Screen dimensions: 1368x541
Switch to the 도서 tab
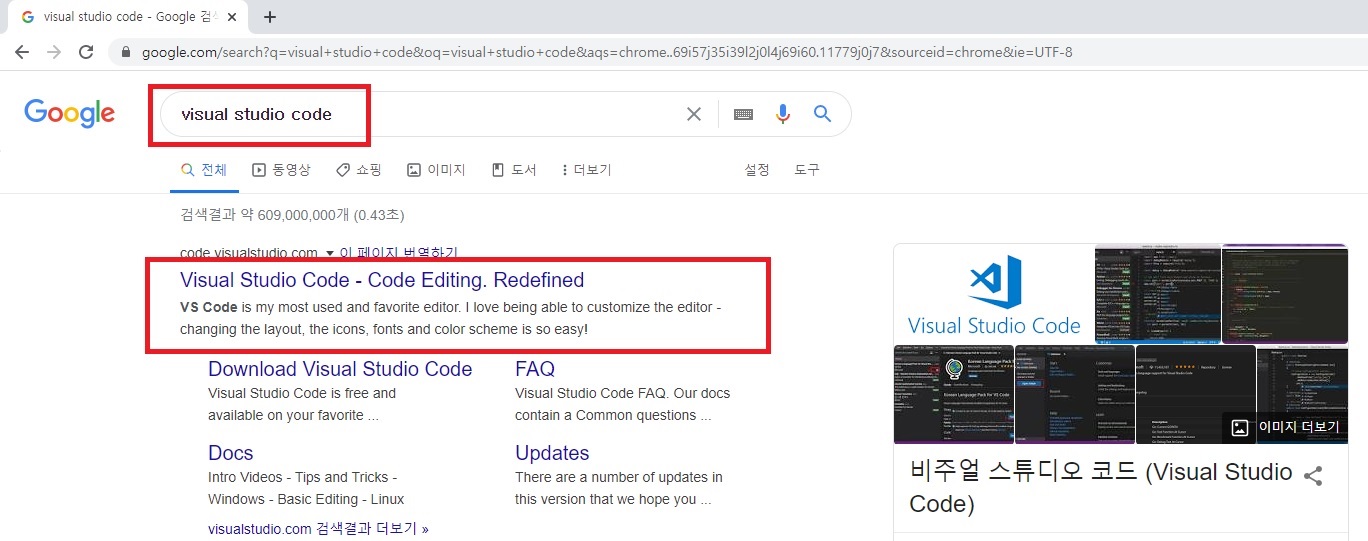tap(514, 170)
